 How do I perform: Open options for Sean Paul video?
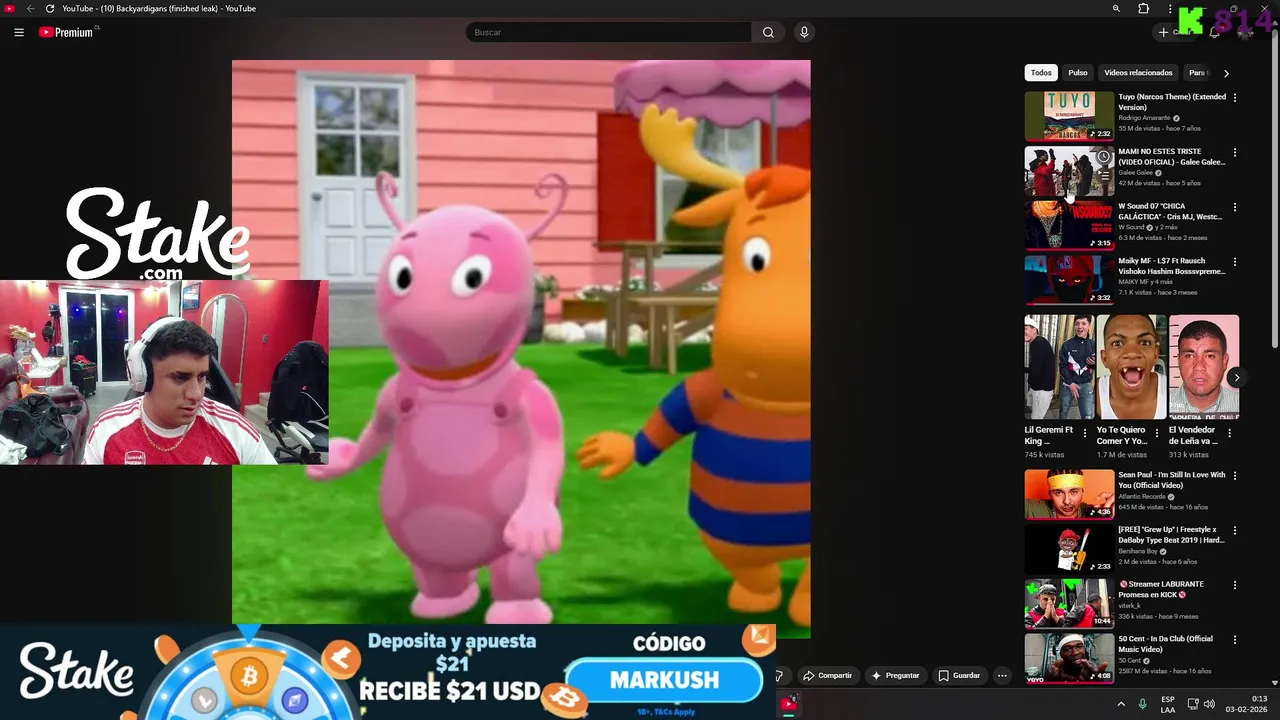click(1235, 476)
